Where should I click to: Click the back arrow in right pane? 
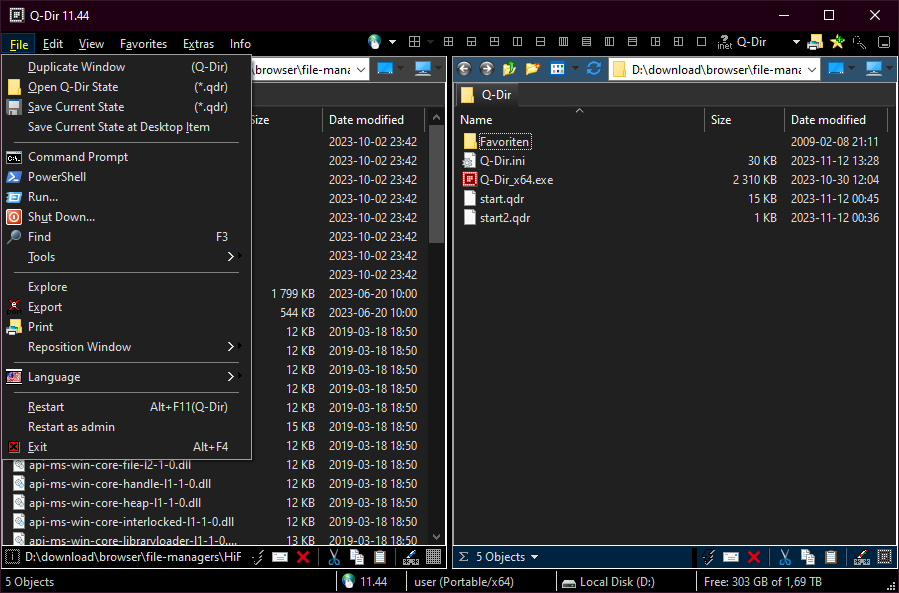(x=465, y=69)
